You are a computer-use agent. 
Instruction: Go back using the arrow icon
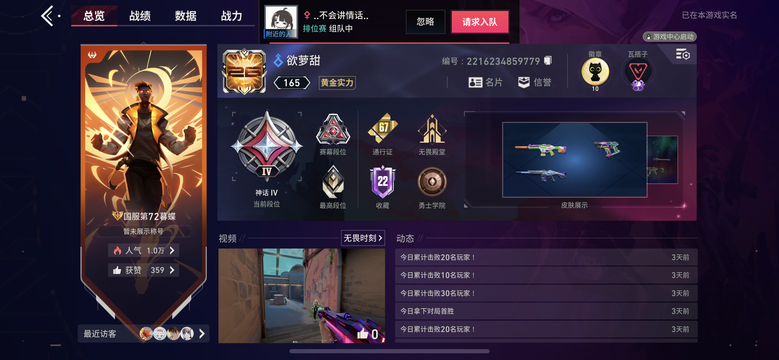(48, 16)
